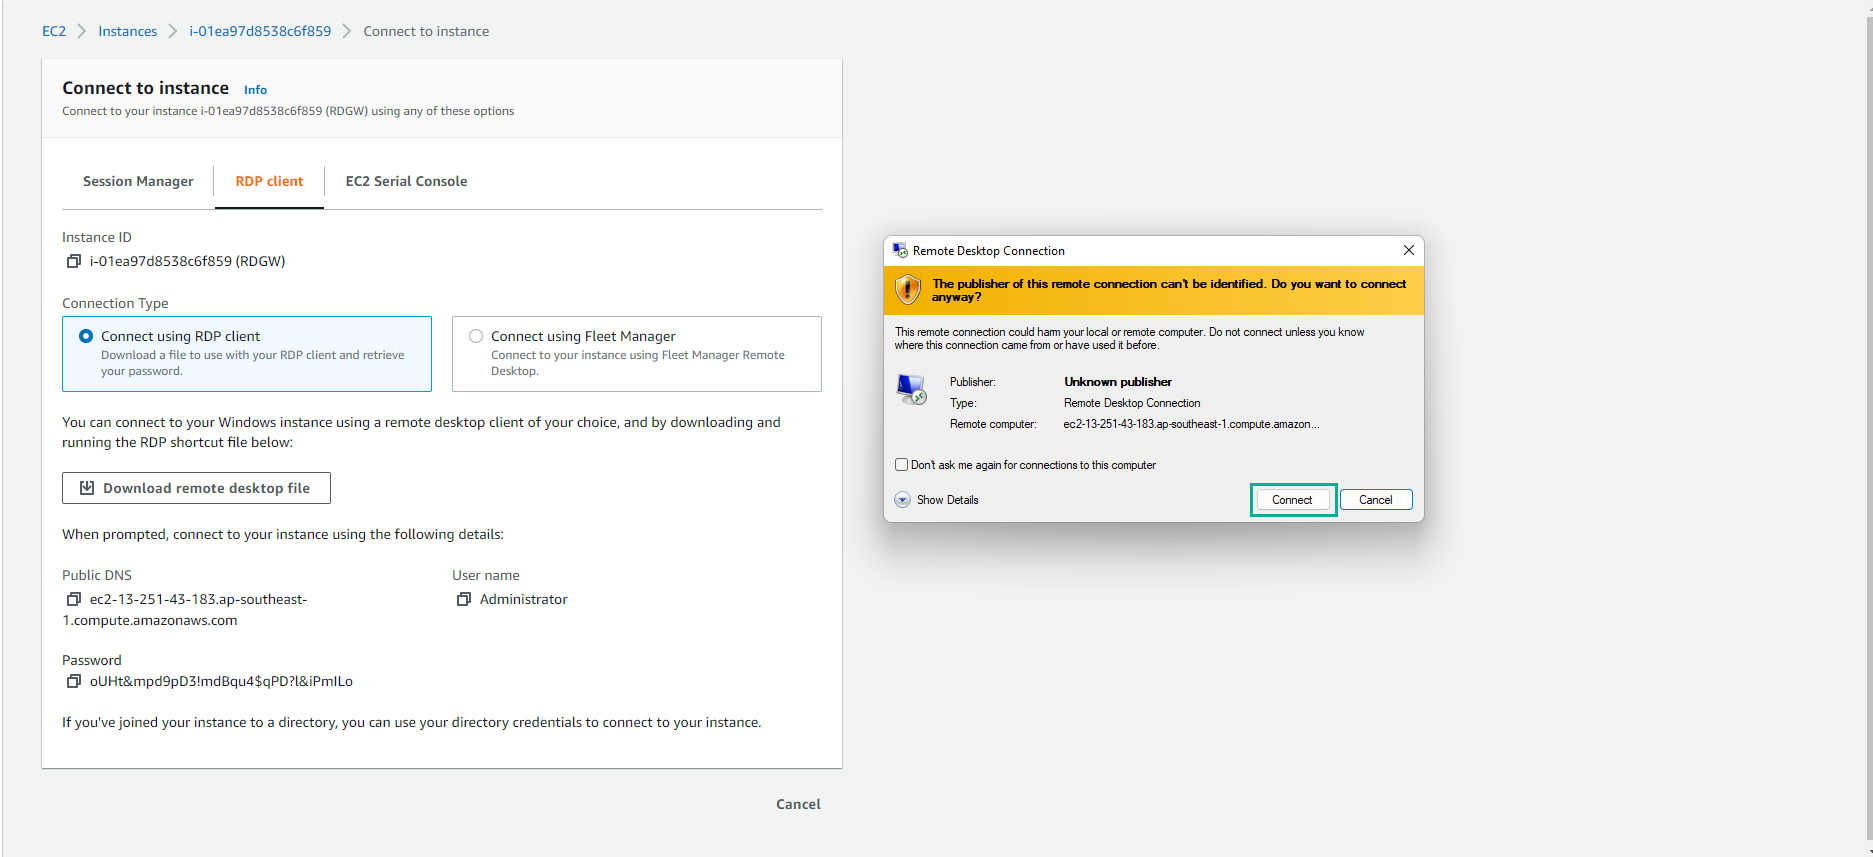The height and width of the screenshot is (857, 1873).
Task: Copy the Administrator user name icon
Action: (463, 599)
